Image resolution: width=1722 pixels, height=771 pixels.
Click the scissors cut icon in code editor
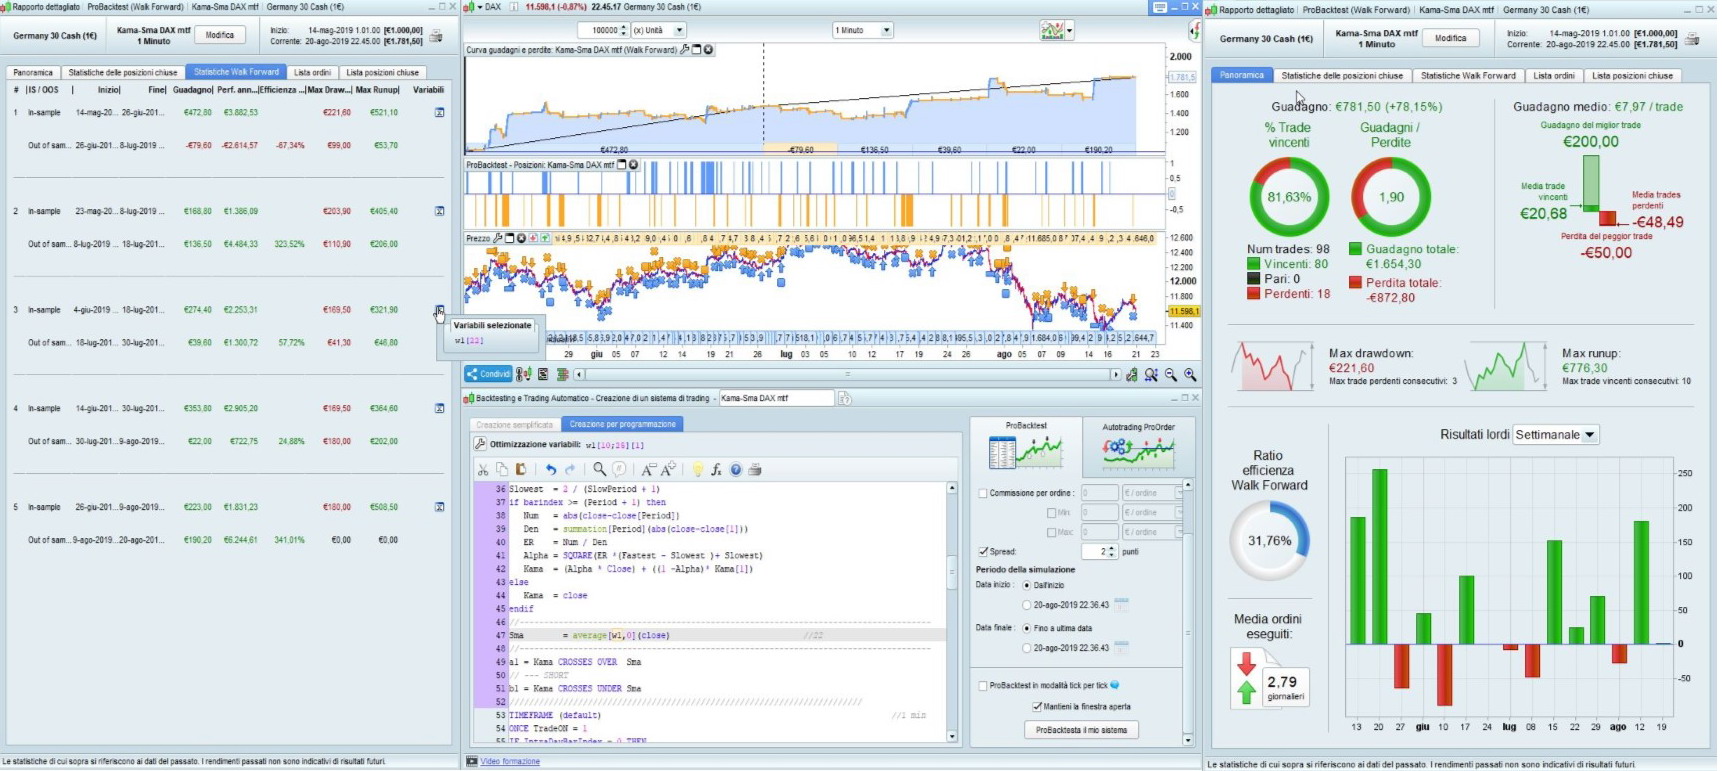483,469
